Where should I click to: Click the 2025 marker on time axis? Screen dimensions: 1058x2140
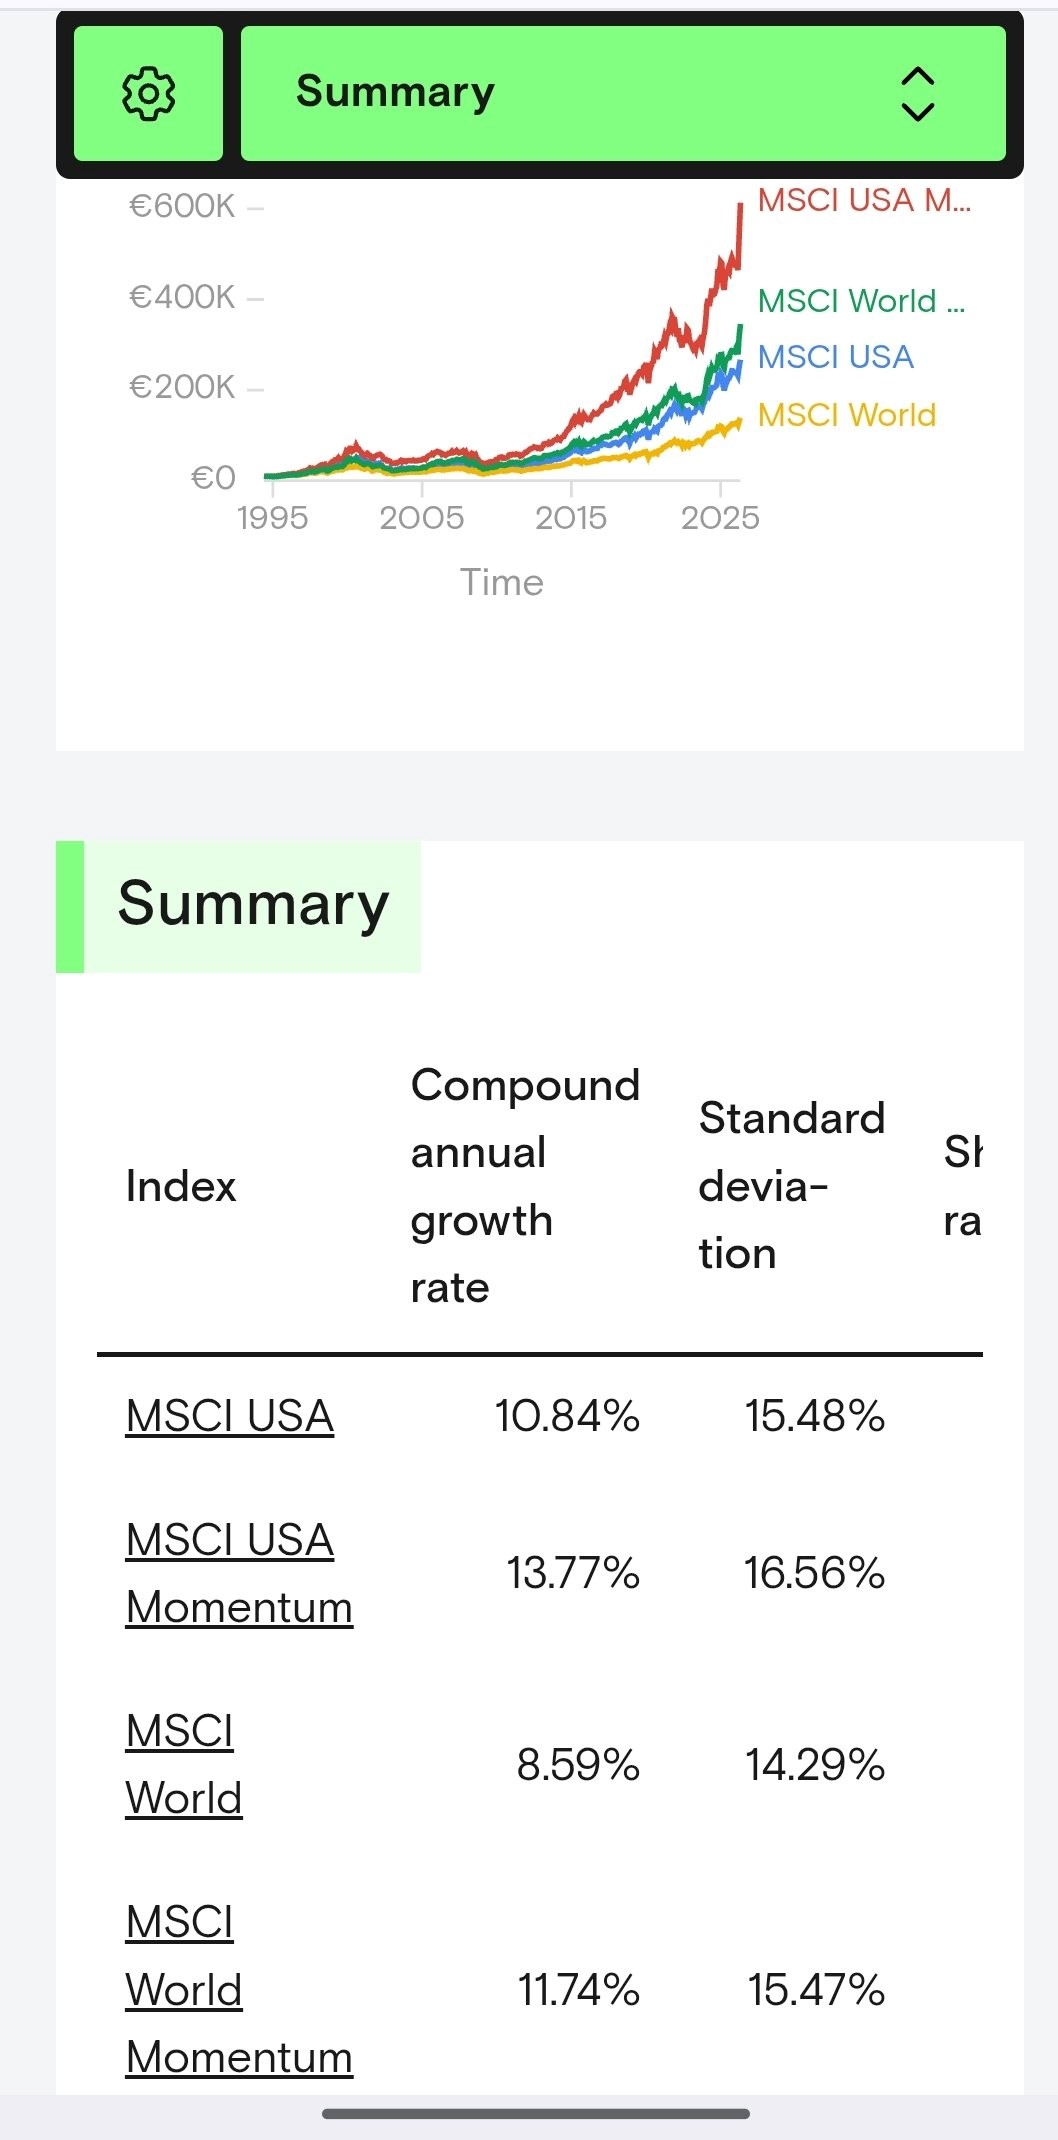[720, 517]
